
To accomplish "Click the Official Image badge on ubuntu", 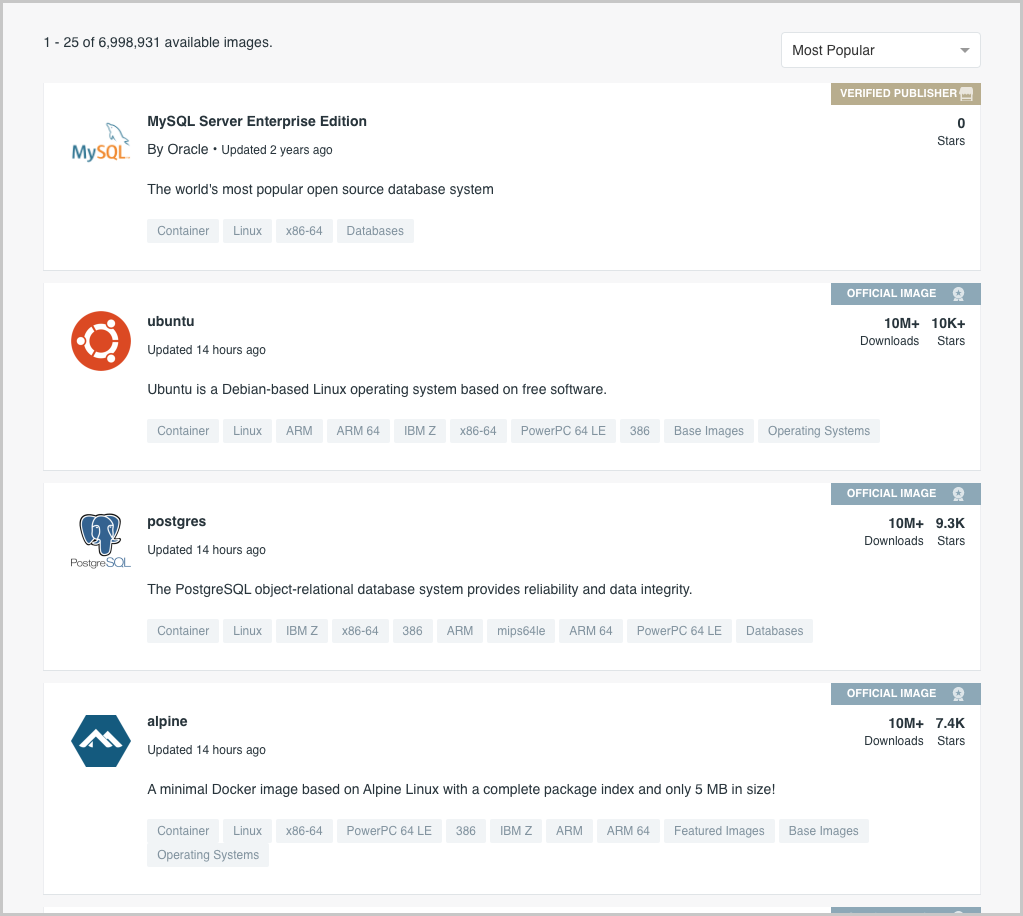I will 905,293.
